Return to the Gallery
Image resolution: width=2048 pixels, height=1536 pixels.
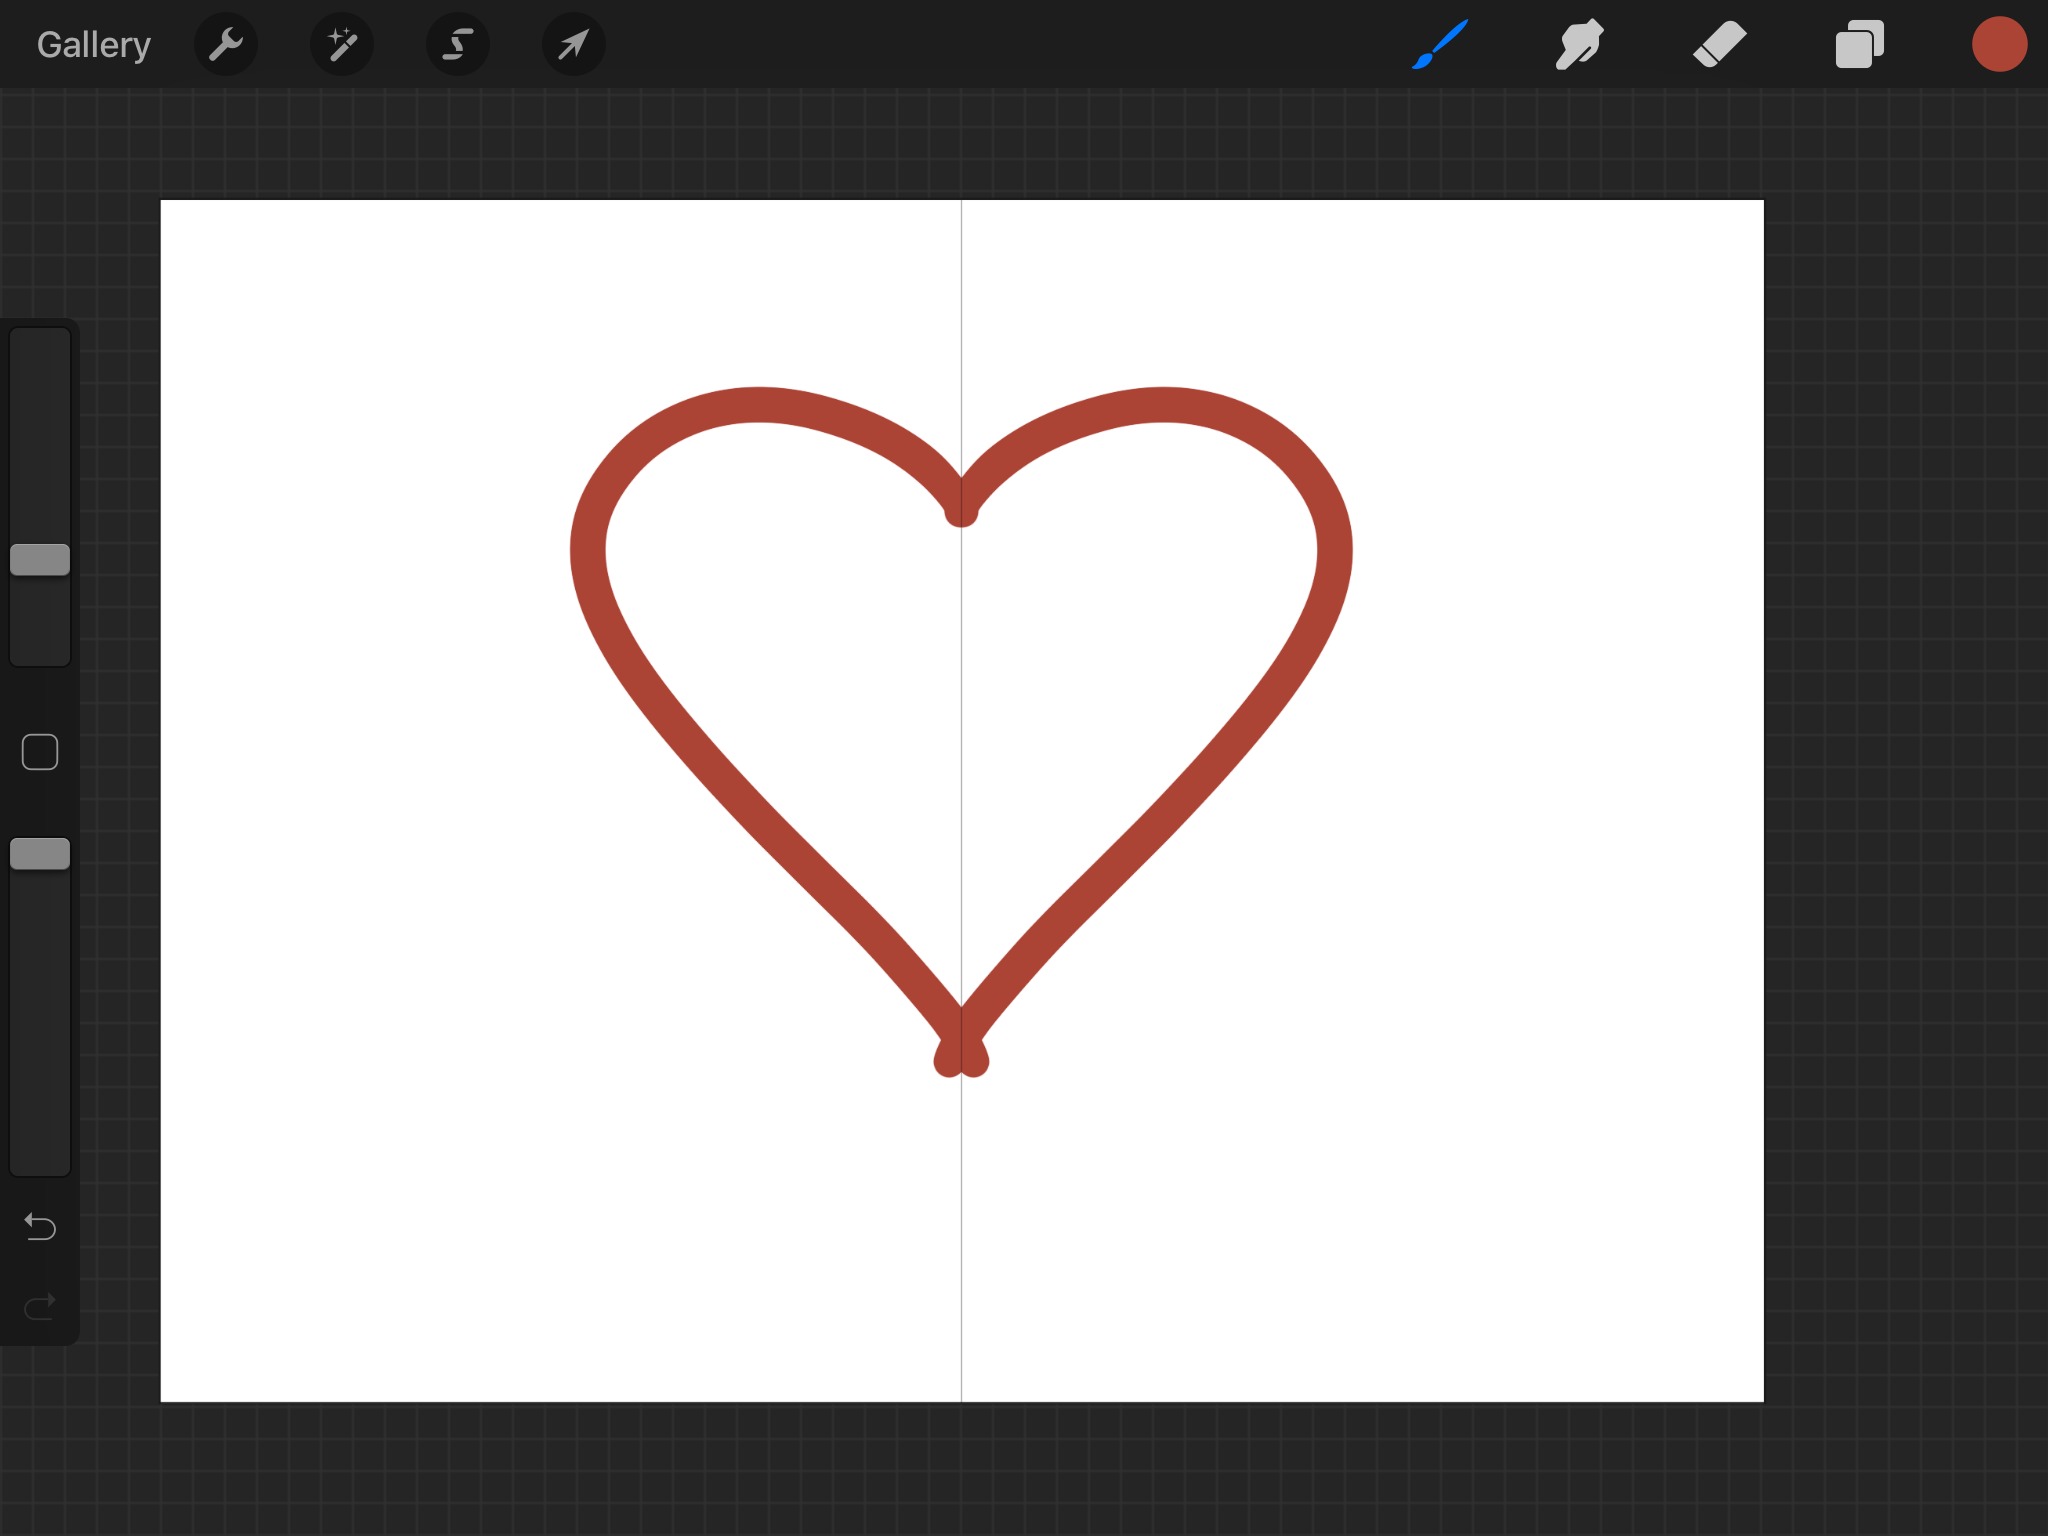click(x=93, y=45)
